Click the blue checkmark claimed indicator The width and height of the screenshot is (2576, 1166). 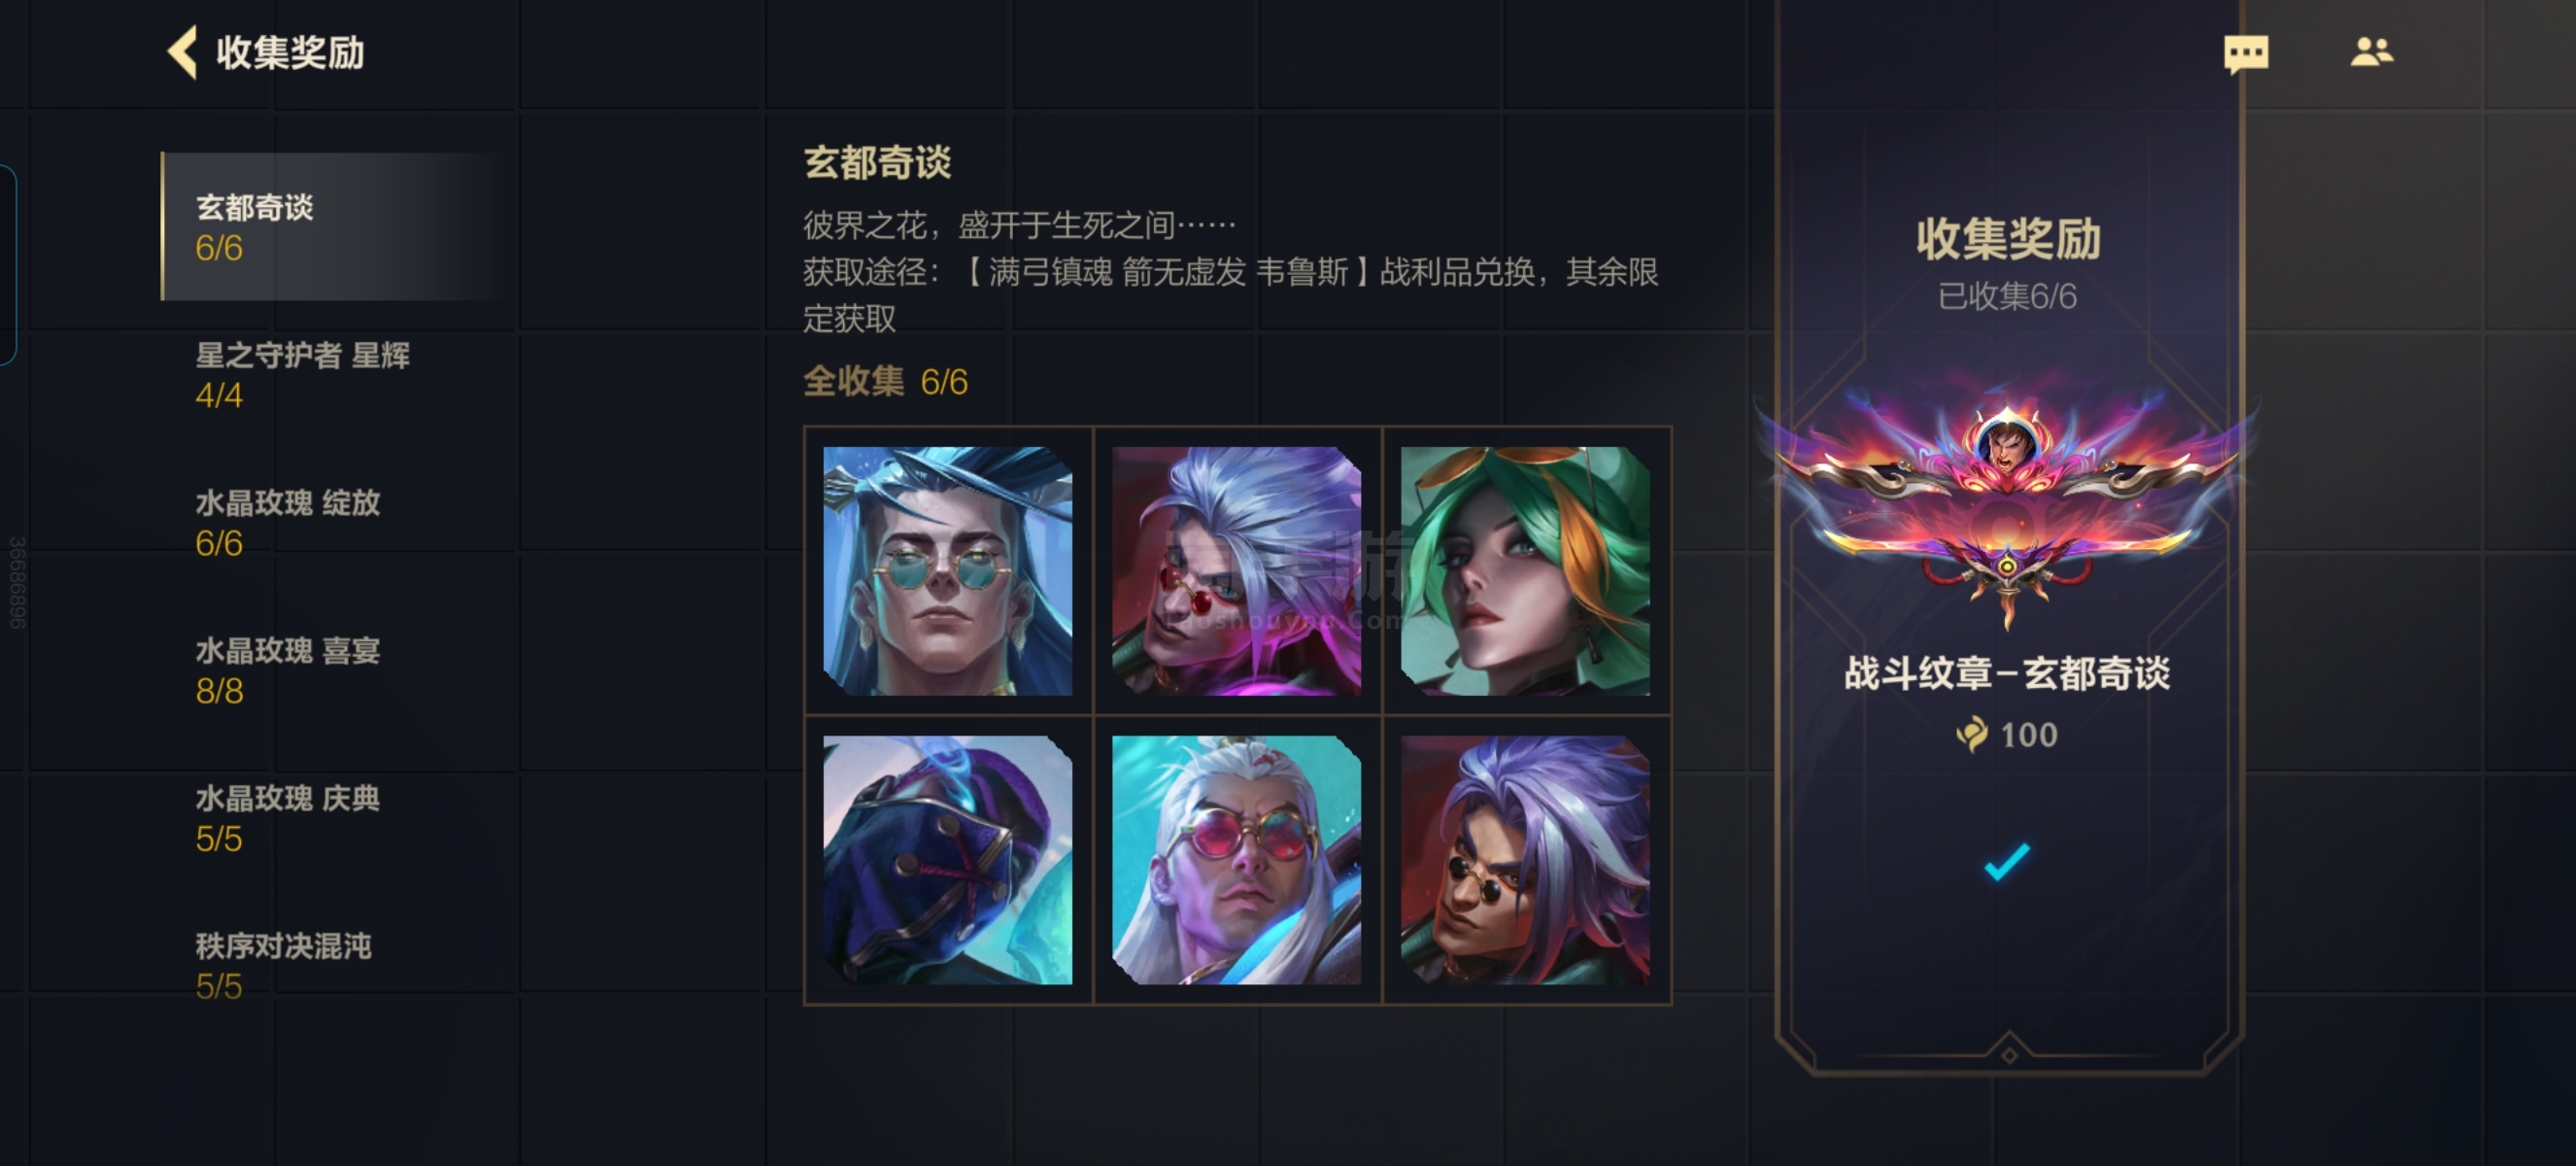2007,861
